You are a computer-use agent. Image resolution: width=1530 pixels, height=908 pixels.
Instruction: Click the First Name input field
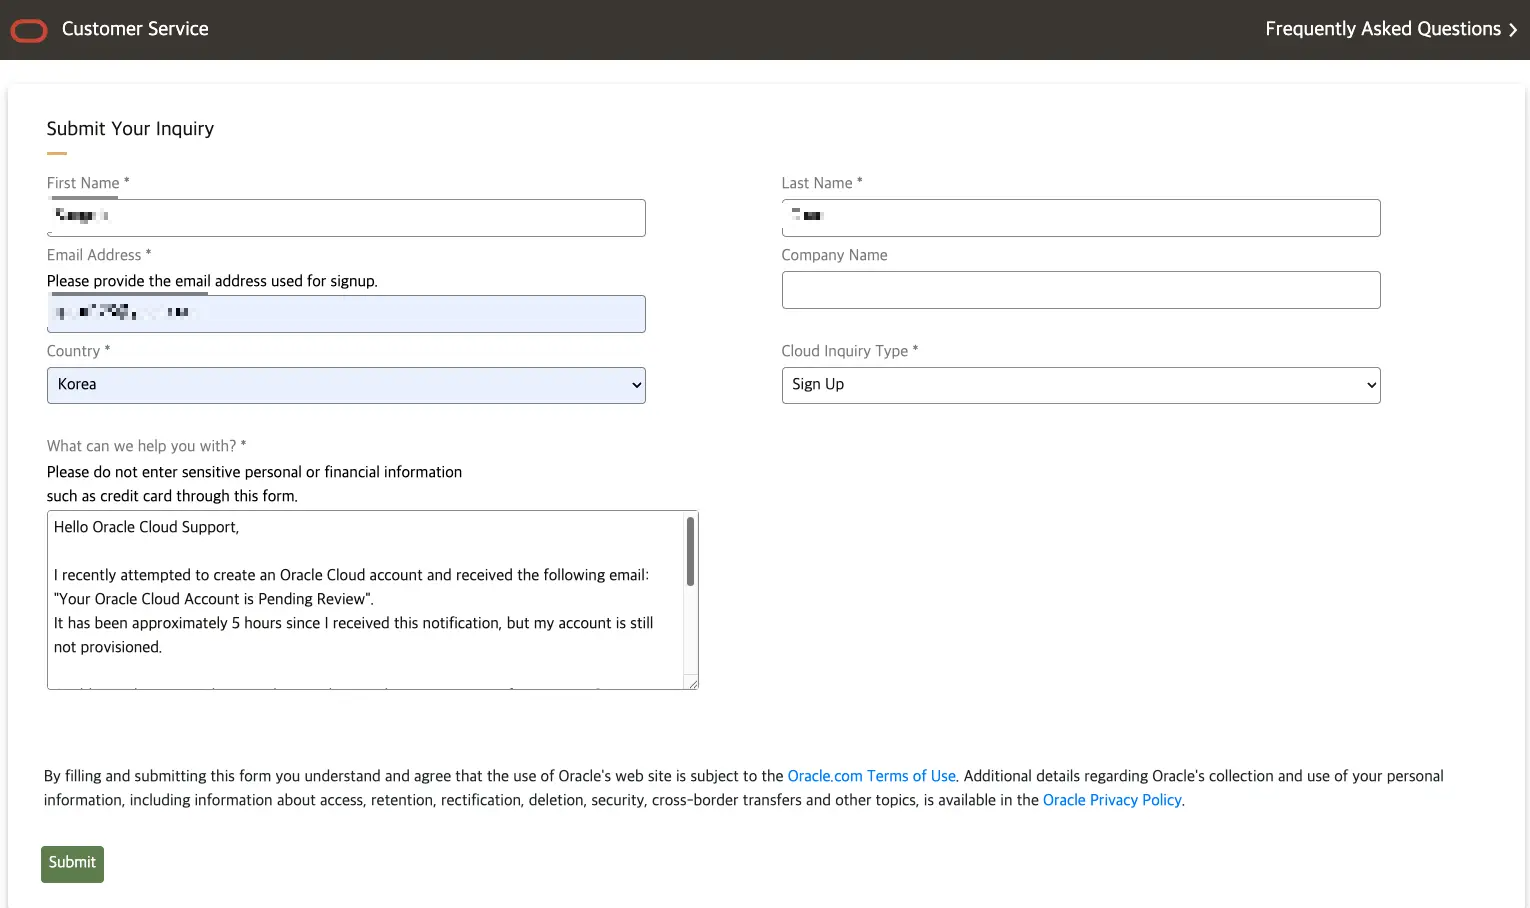[x=345, y=218]
